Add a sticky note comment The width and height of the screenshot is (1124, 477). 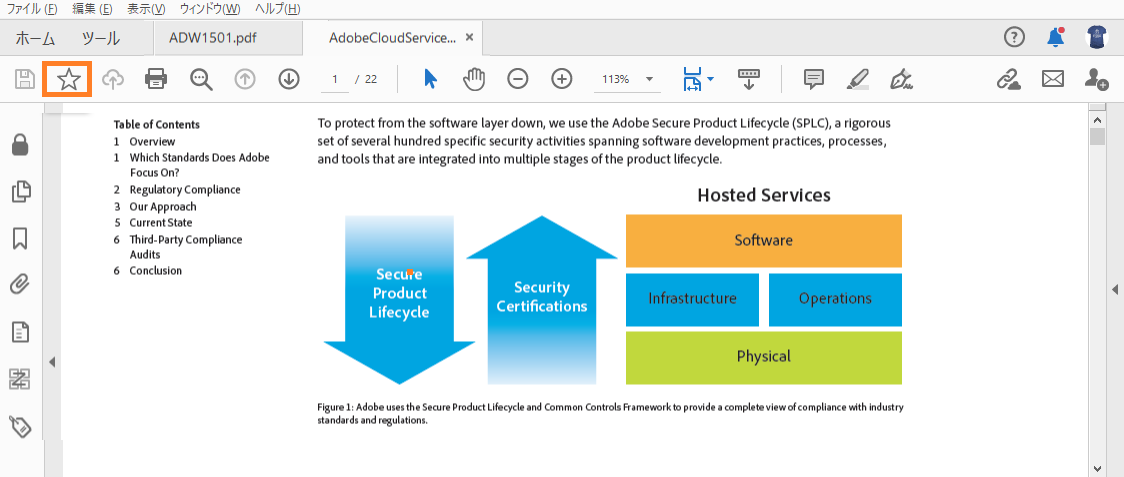[813, 79]
